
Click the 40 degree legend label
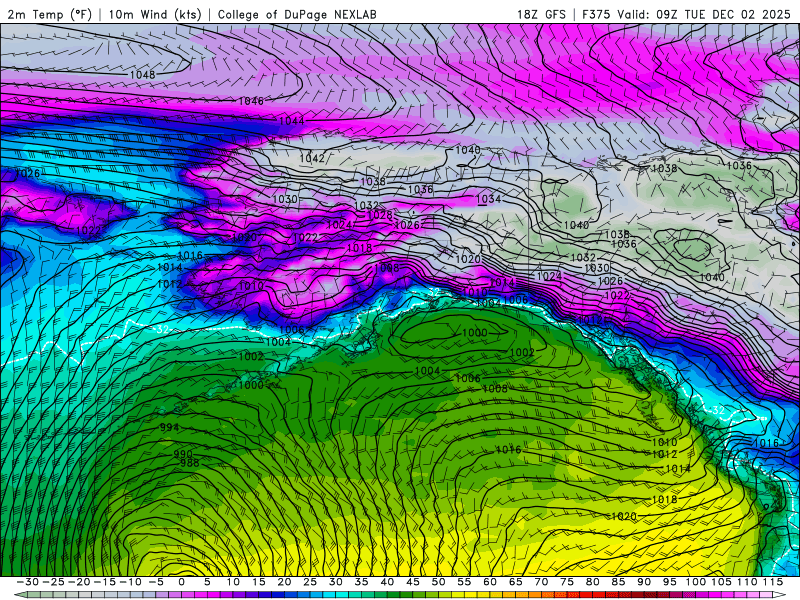click(x=387, y=582)
